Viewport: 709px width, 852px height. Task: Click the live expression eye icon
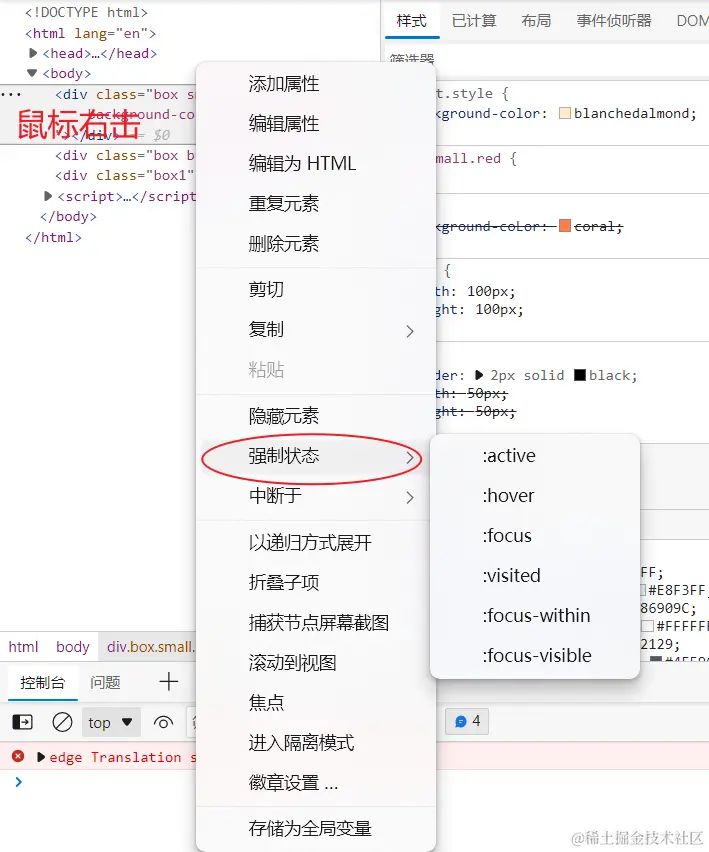click(164, 722)
